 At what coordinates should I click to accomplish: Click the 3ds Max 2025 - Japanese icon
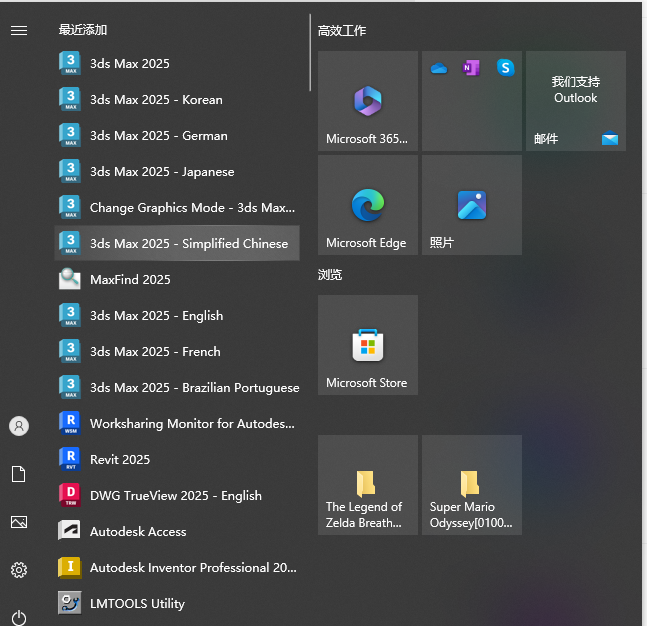tap(70, 171)
